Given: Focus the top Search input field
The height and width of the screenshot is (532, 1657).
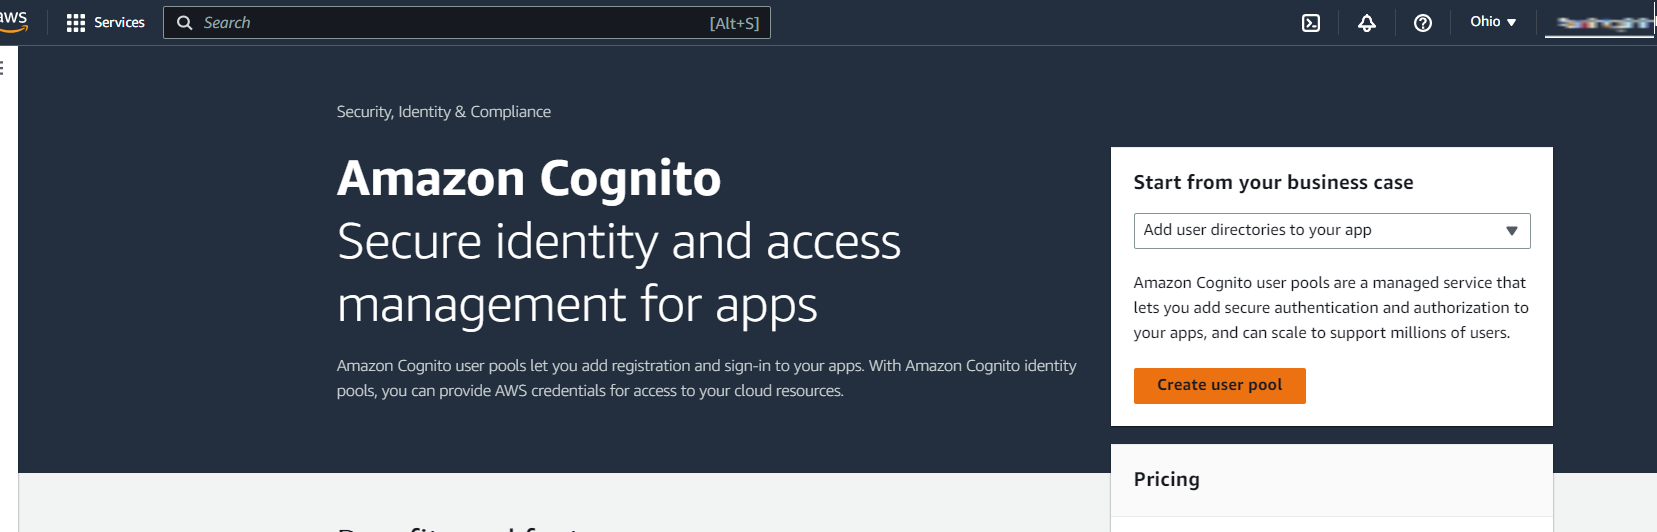Looking at the screenshot, I should coord(467,23).
